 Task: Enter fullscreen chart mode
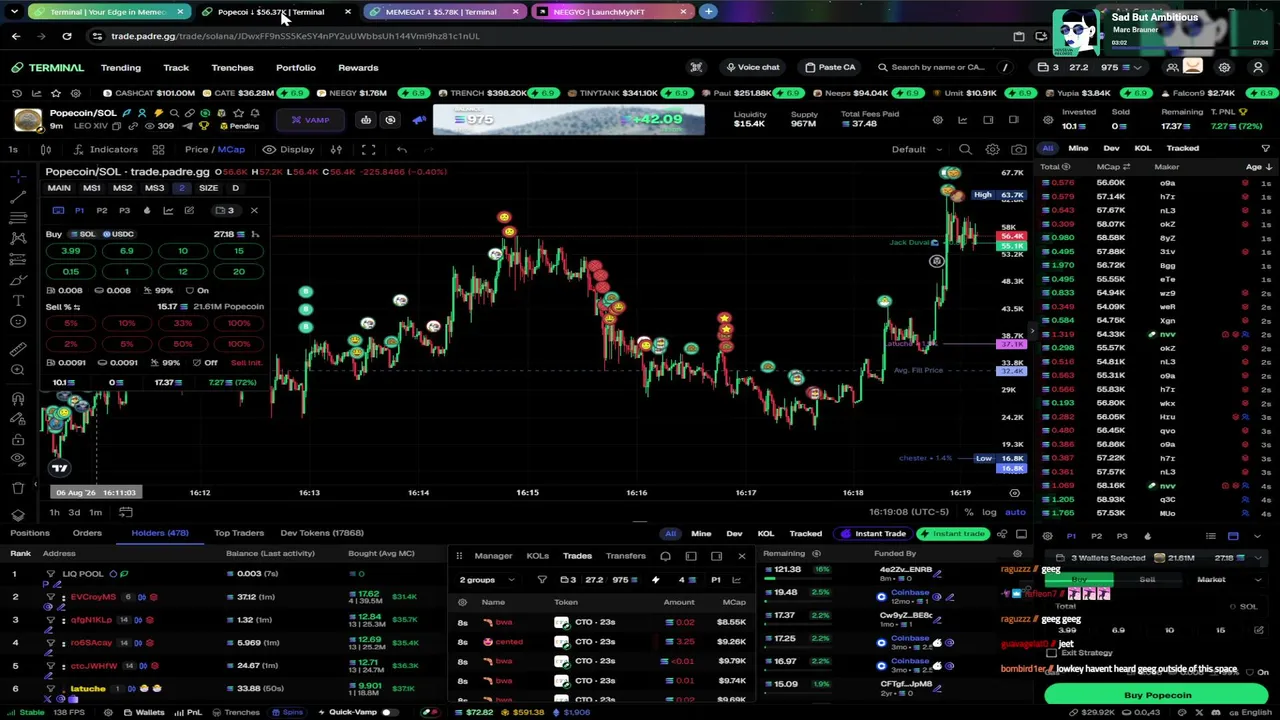coord(368,149)
